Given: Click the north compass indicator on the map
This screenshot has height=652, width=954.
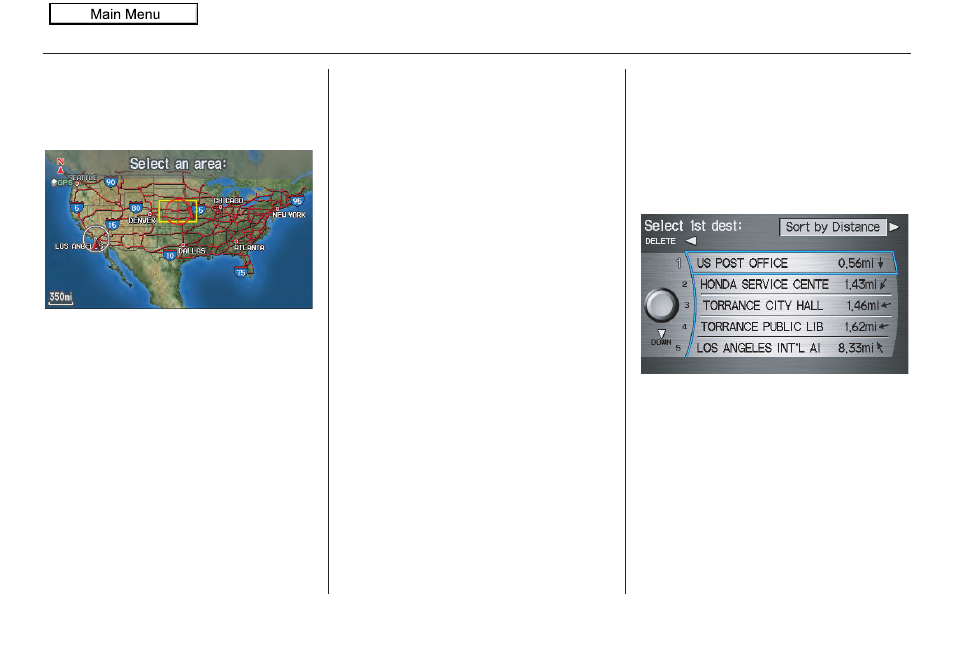Looking at the screenshot, I should click(x=60, y=165).
